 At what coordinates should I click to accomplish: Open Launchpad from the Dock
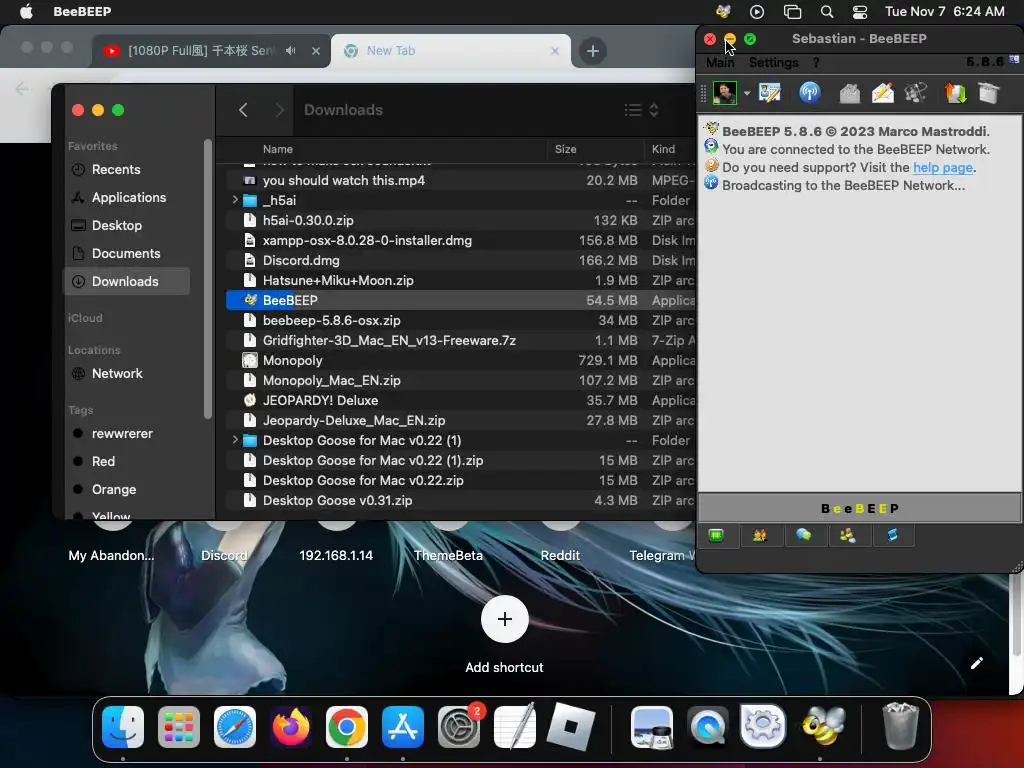pyautogui.click(x=178, y=727)
